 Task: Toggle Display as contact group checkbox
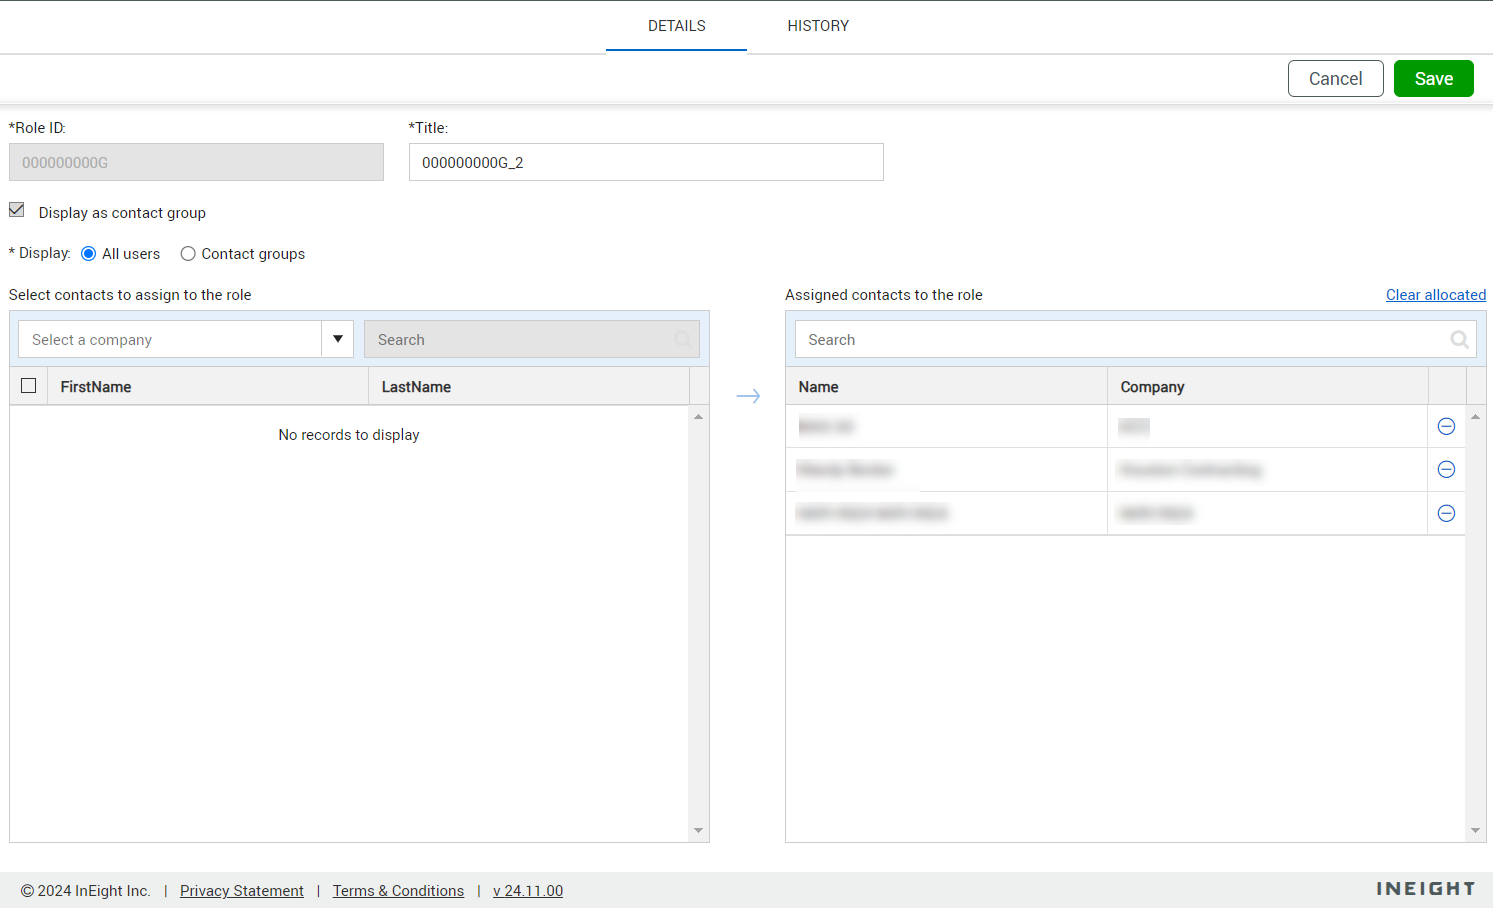[x=17, y=210]
